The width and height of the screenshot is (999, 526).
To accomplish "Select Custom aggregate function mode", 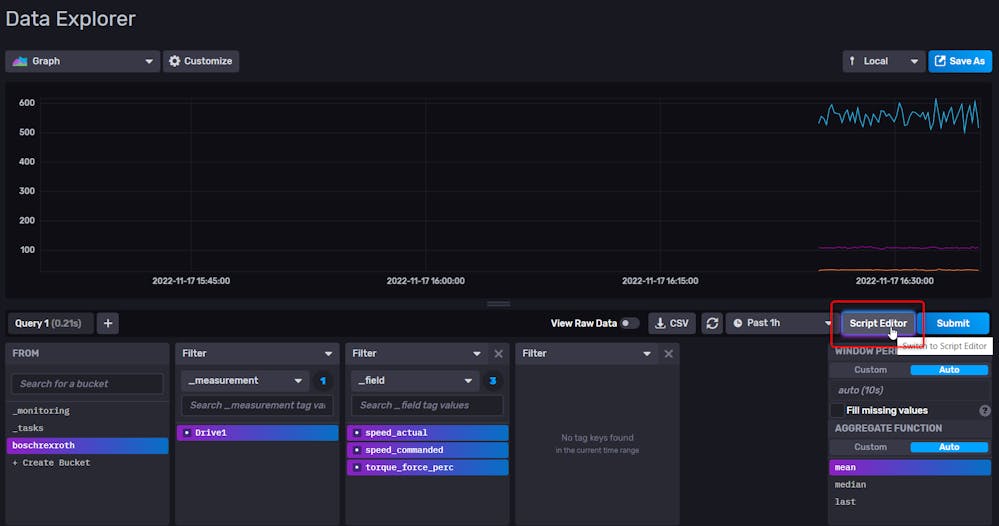I will click(x=870, y=447).
